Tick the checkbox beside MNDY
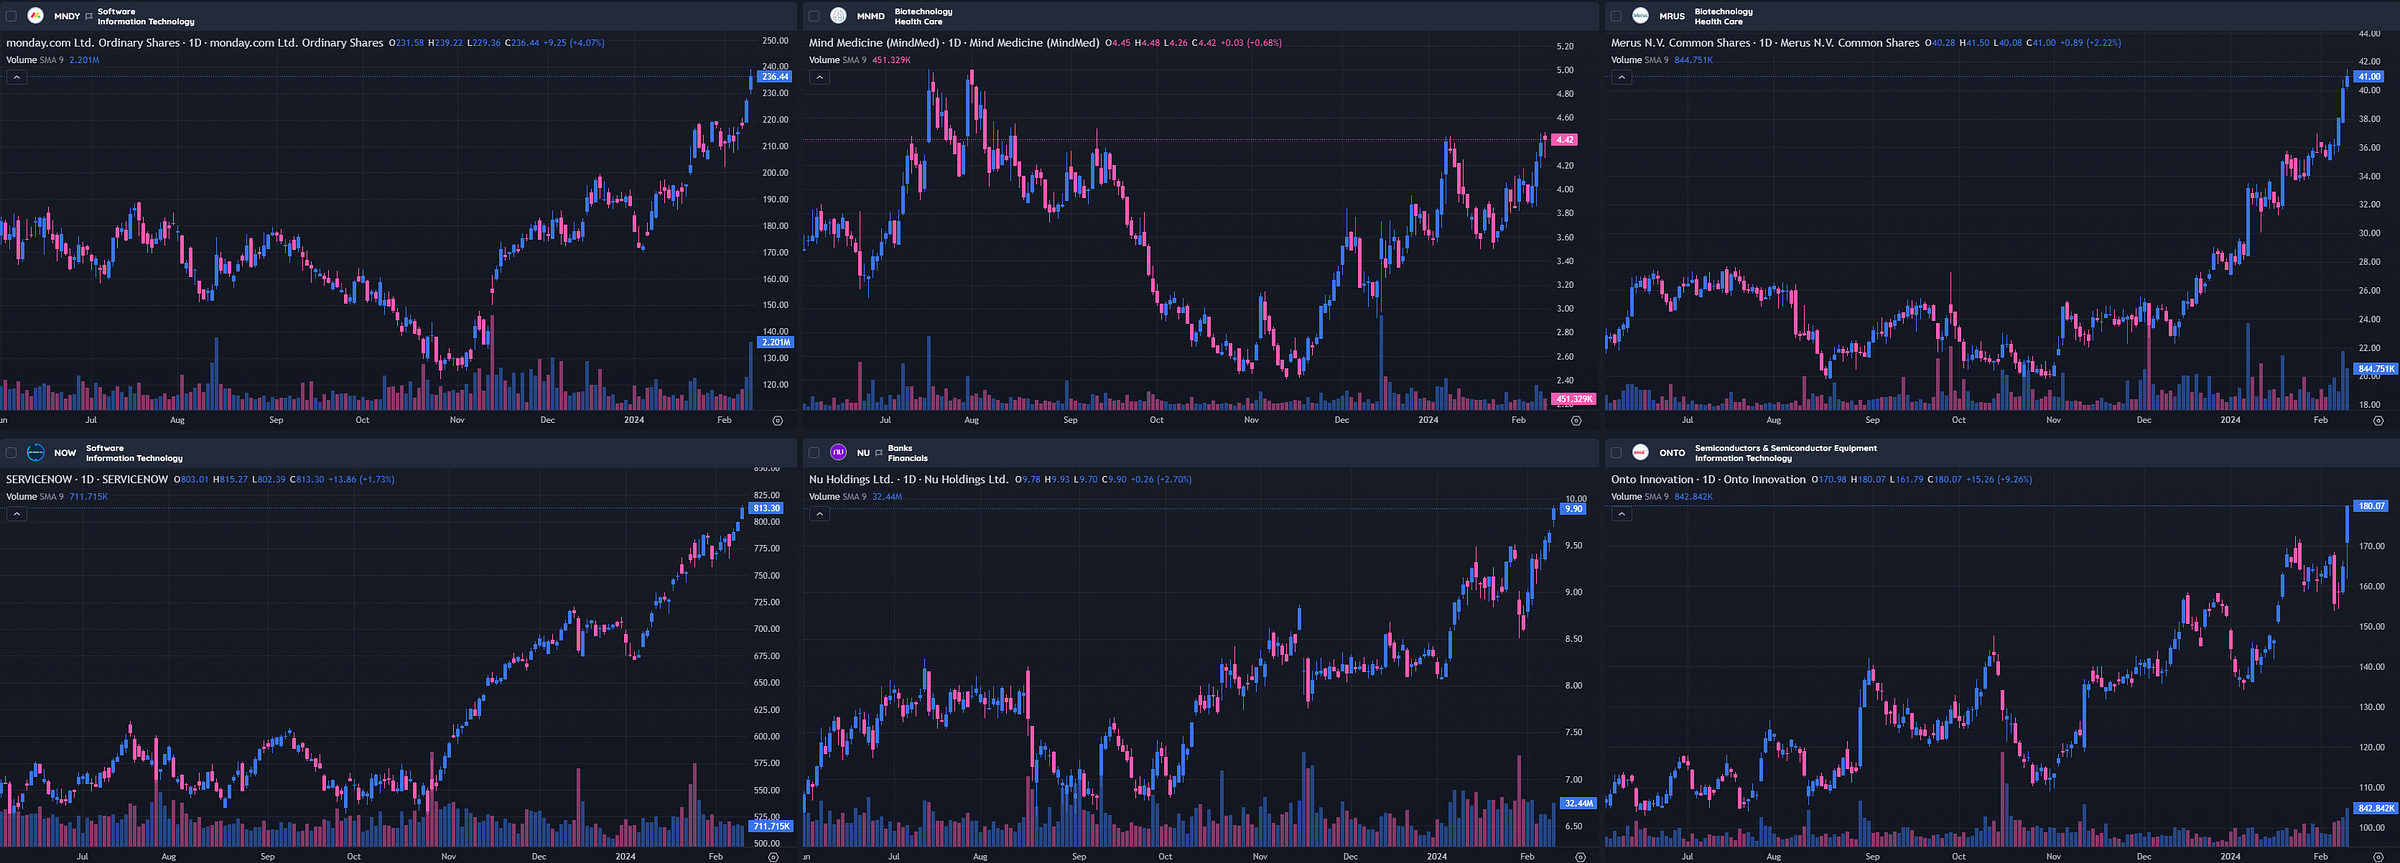 [11, 16]
